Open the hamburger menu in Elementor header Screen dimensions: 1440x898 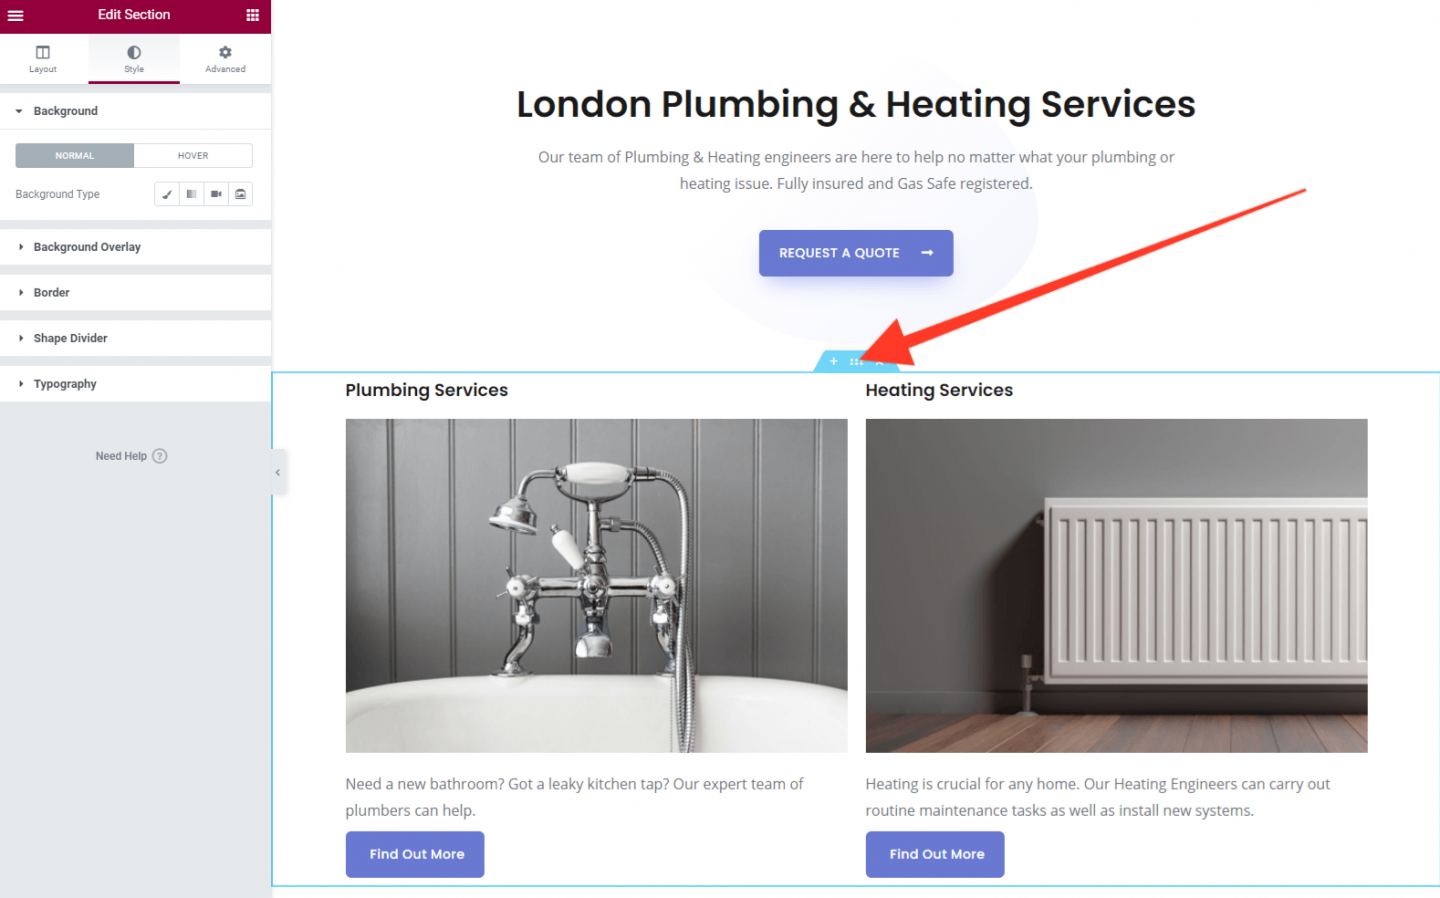coord(15,15)
